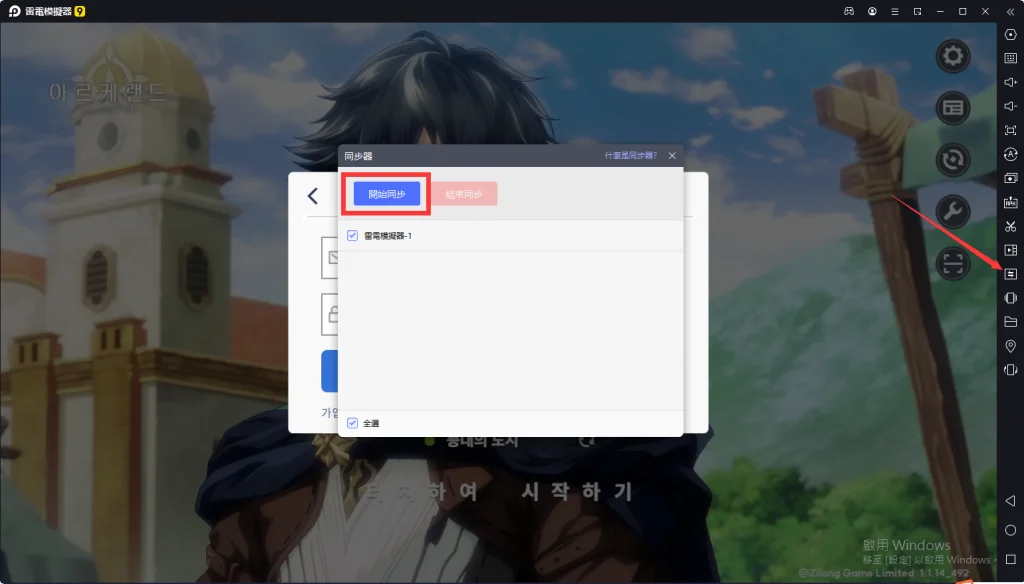
Task: Collapse the sidebar with the double-chevron icon
Action: (1010, 11)
